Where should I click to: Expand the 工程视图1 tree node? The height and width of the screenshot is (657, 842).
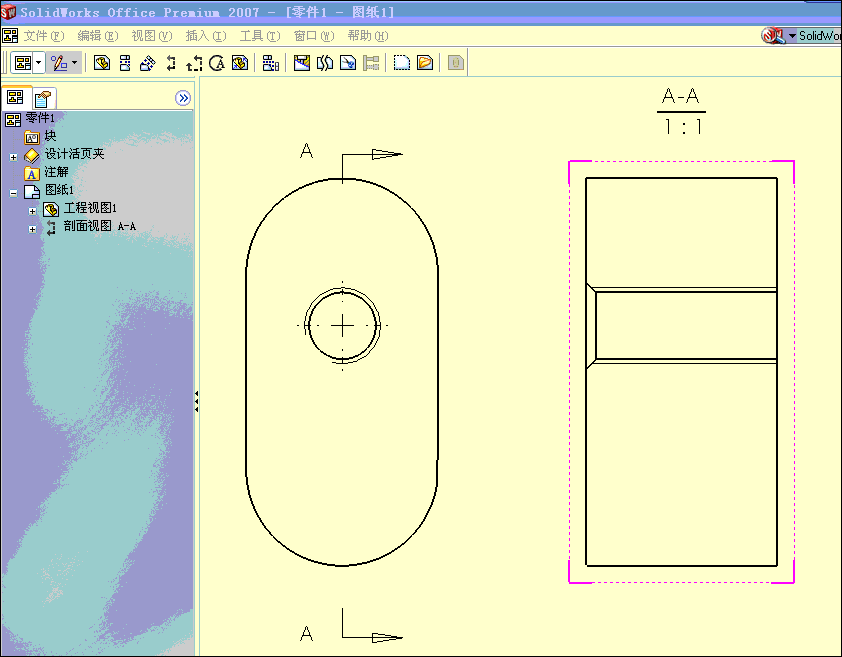32,211
